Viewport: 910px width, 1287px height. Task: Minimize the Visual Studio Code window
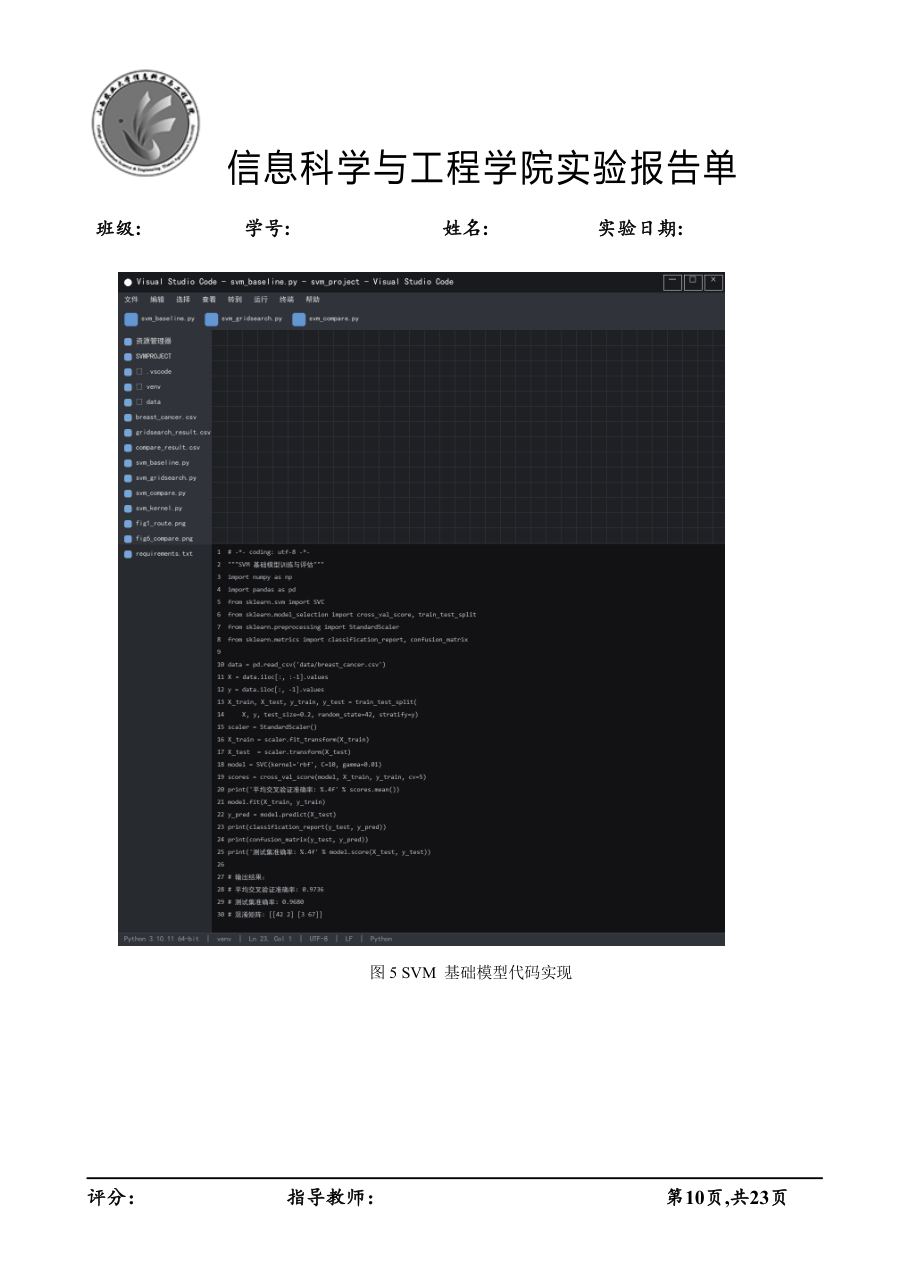(x=673, y=282)
